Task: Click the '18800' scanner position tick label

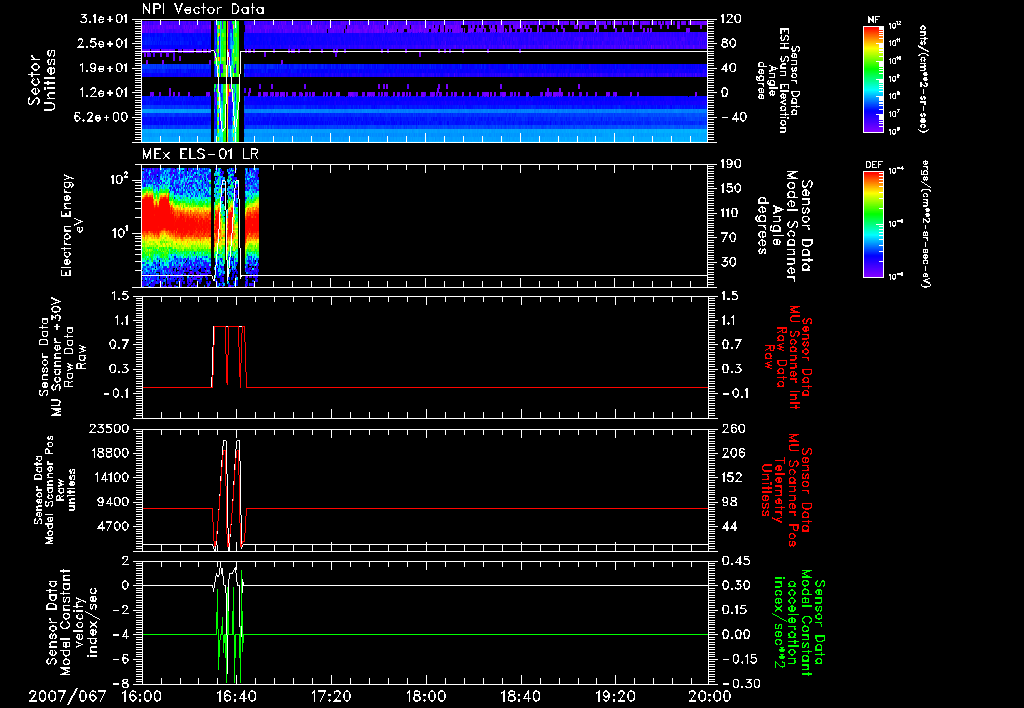Action: pyautogui.click(x=110, y=453)
